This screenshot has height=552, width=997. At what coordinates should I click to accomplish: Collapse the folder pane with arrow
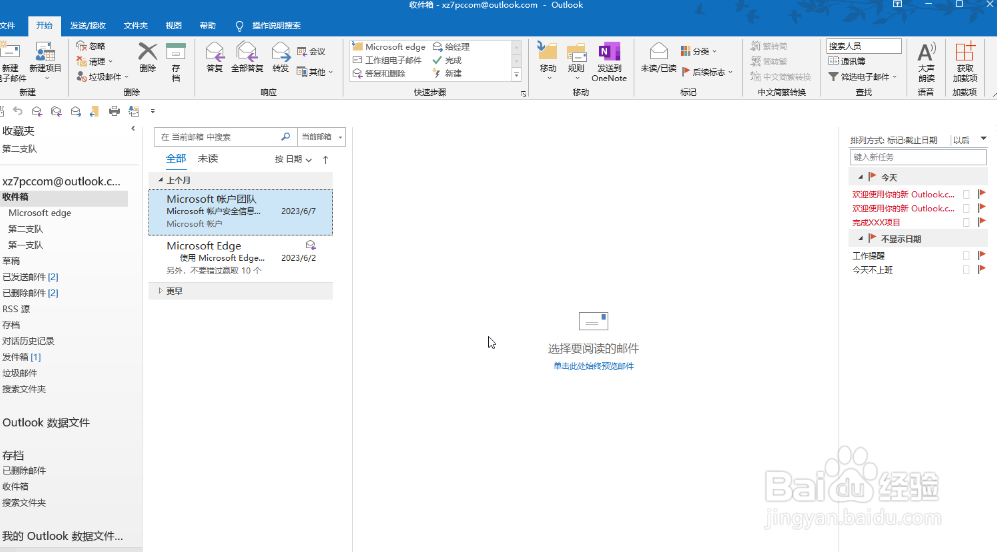(133, 128)
